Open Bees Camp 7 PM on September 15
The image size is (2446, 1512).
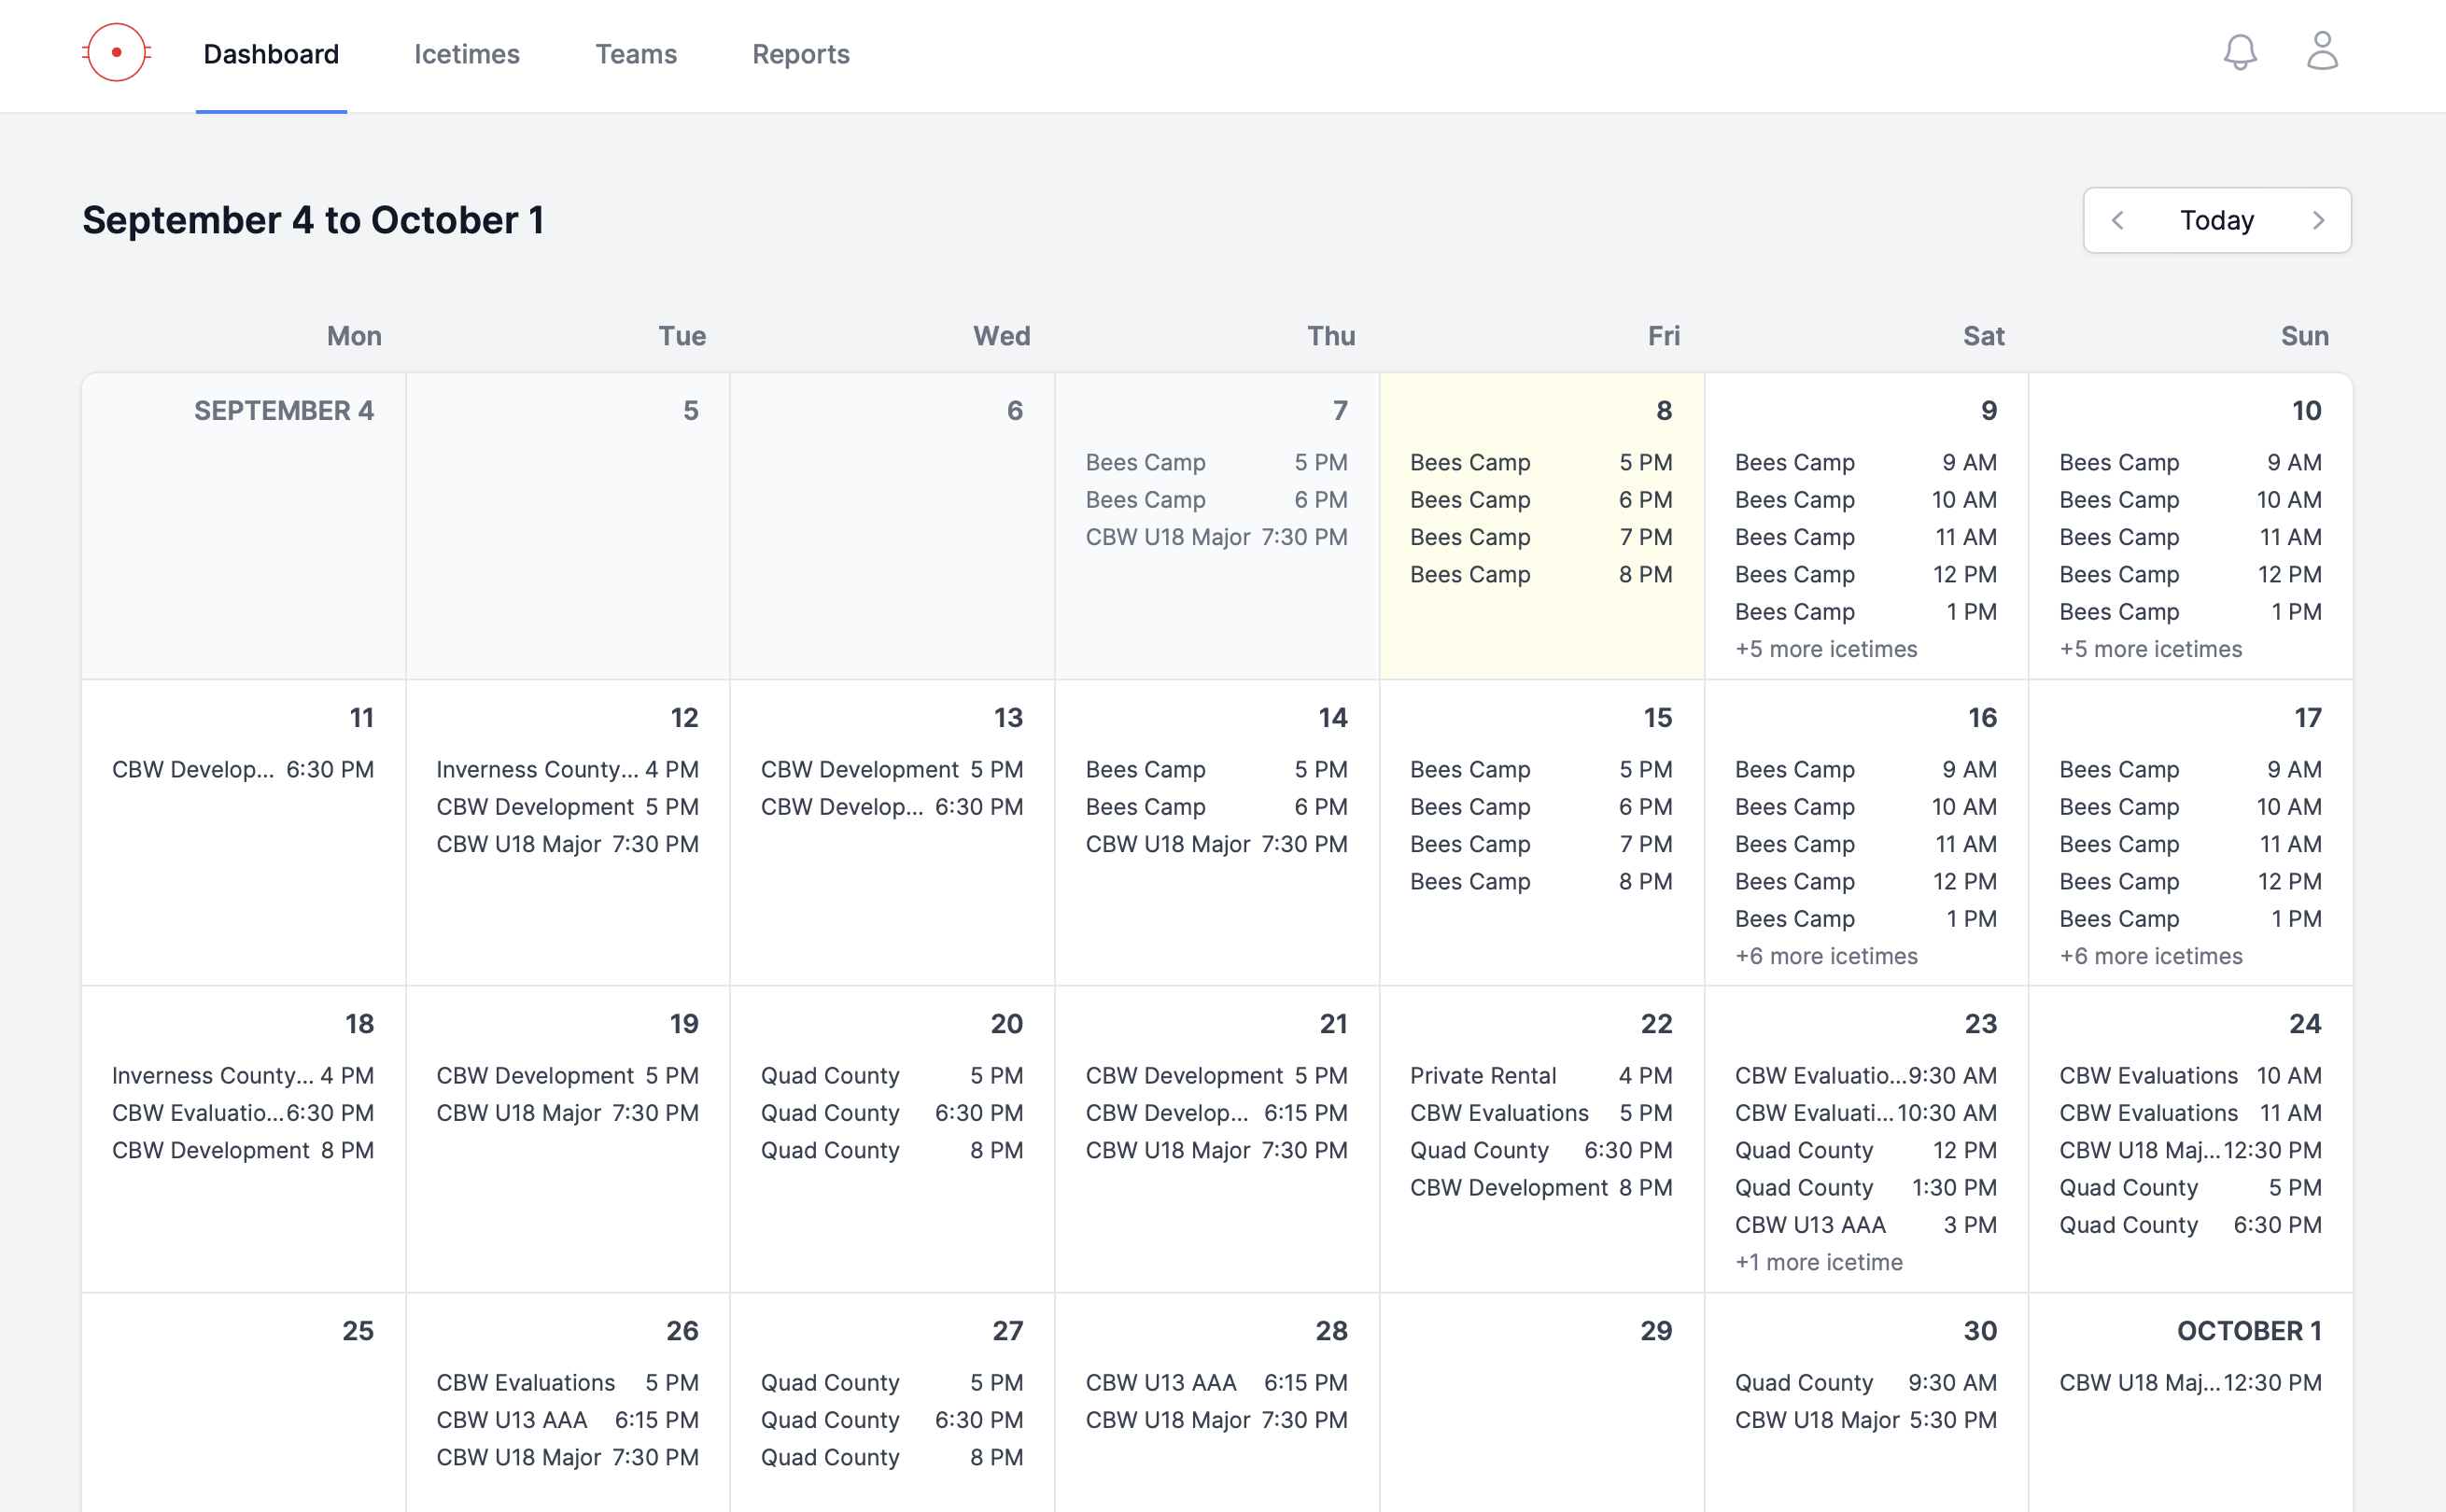(1541, 844)
